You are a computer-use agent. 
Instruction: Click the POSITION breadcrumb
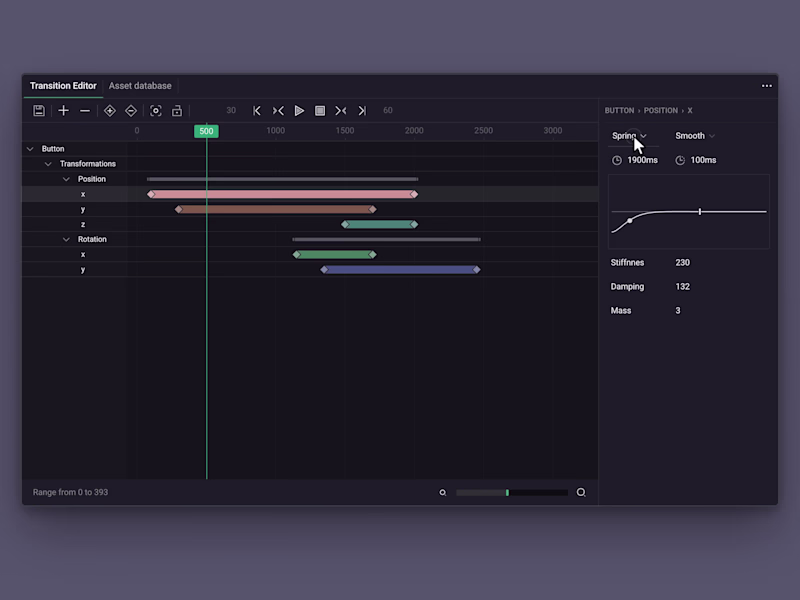coord(661,111)
